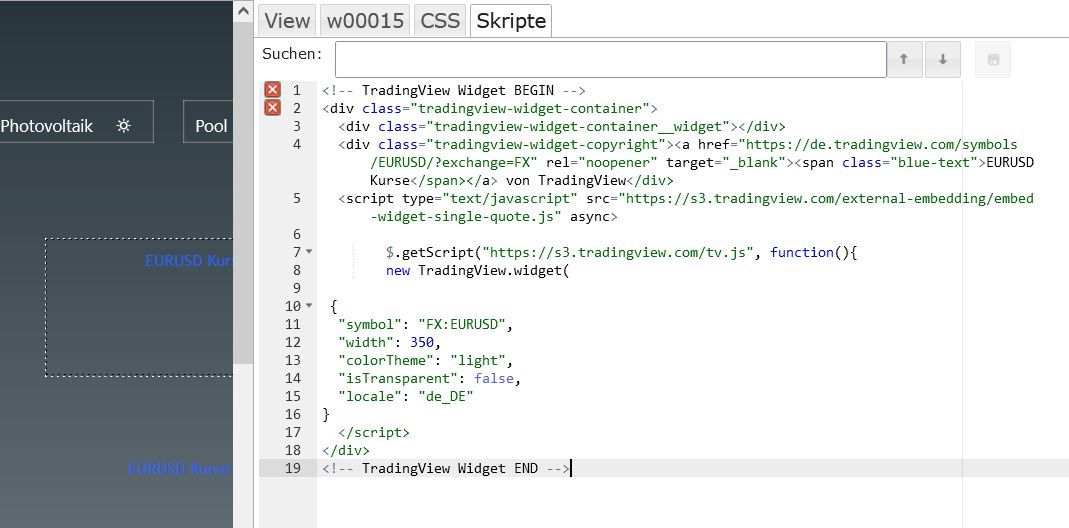Click the closing </div> on line 18
Image resolution: width=1069 pixels, height=528 pixels.
tap(346, 450)
